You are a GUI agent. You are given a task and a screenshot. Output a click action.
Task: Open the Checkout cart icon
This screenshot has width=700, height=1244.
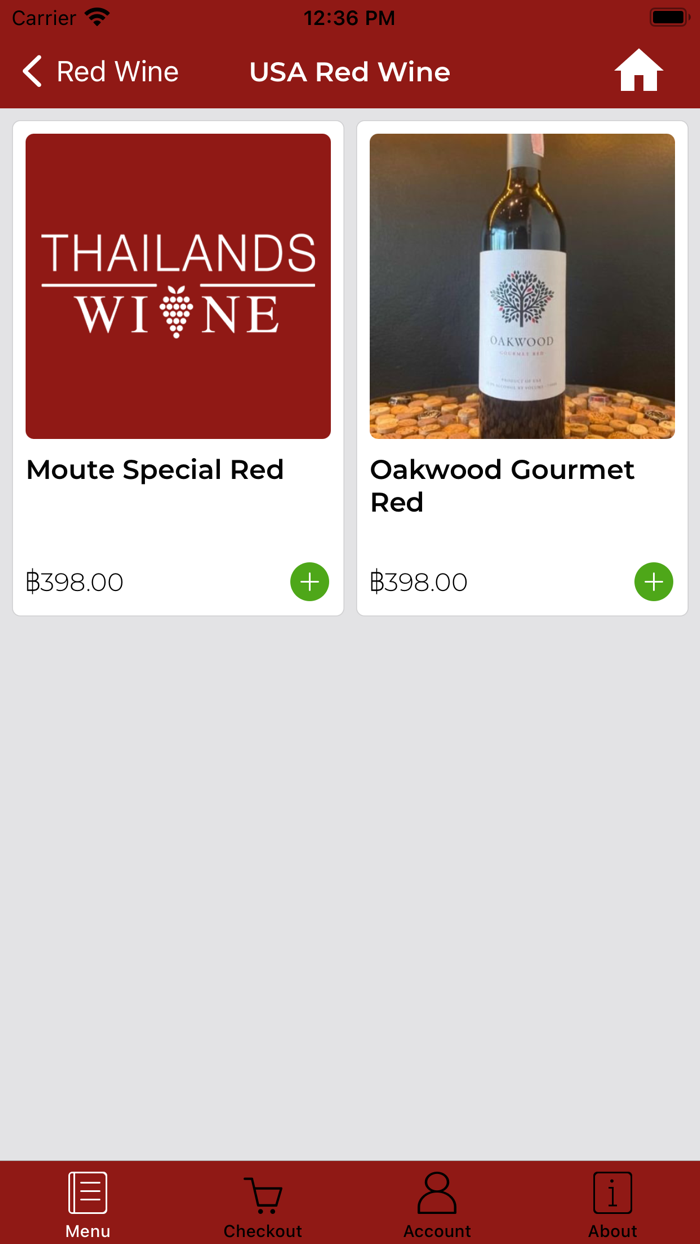pyautogui.click(x=262, y=1190)
